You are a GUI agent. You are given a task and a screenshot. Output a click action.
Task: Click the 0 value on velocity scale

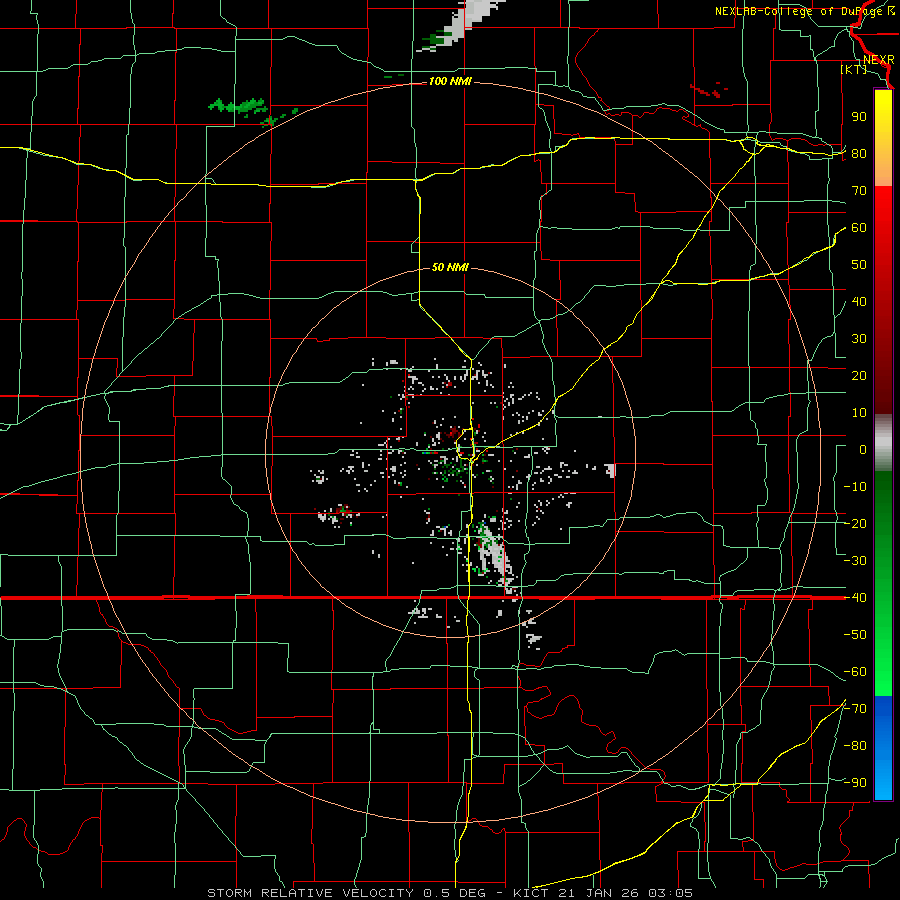(x=863, y=450)
